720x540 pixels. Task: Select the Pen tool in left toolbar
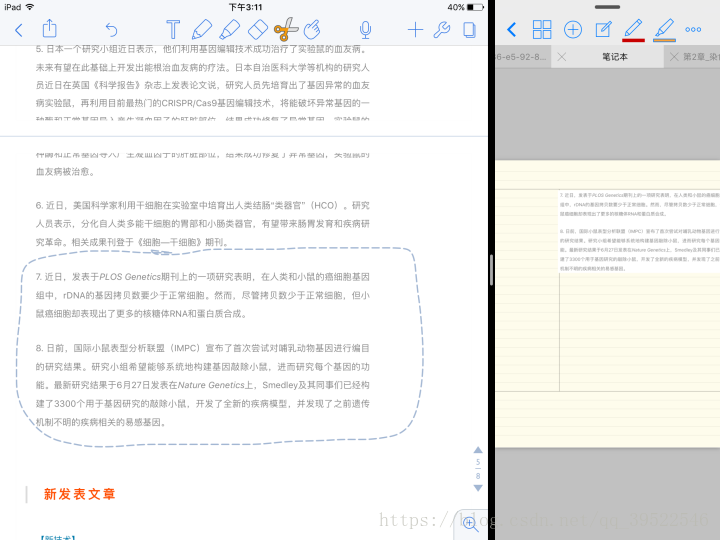click(x=202, y=29)
